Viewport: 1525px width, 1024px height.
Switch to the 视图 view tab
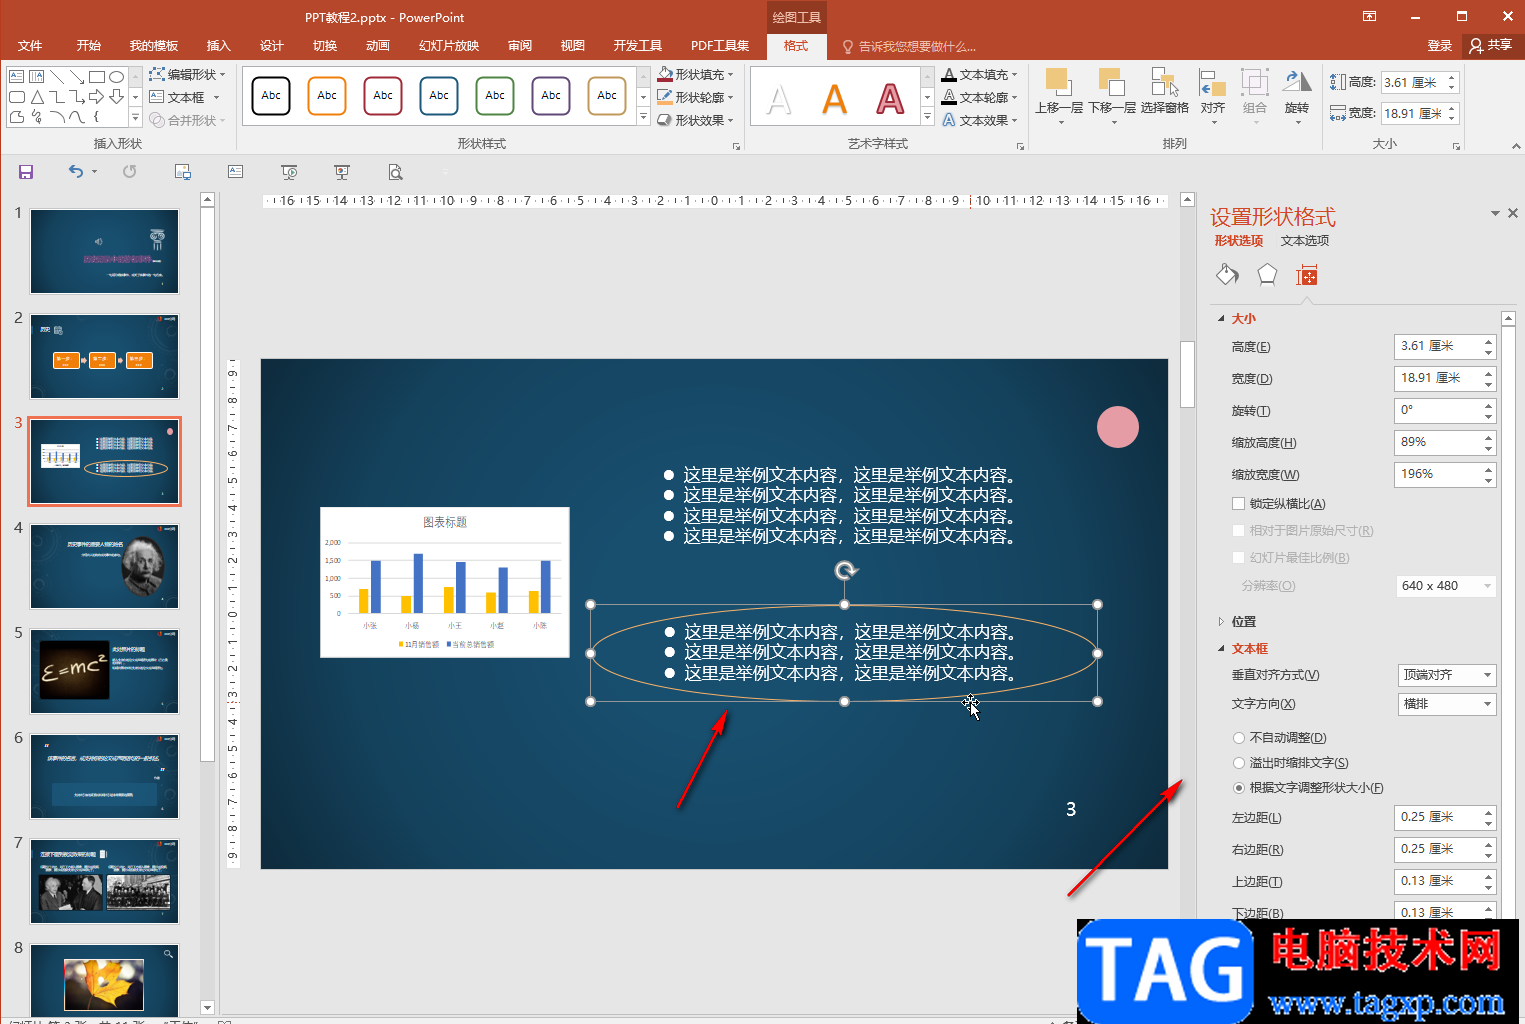tap(572, 46)
